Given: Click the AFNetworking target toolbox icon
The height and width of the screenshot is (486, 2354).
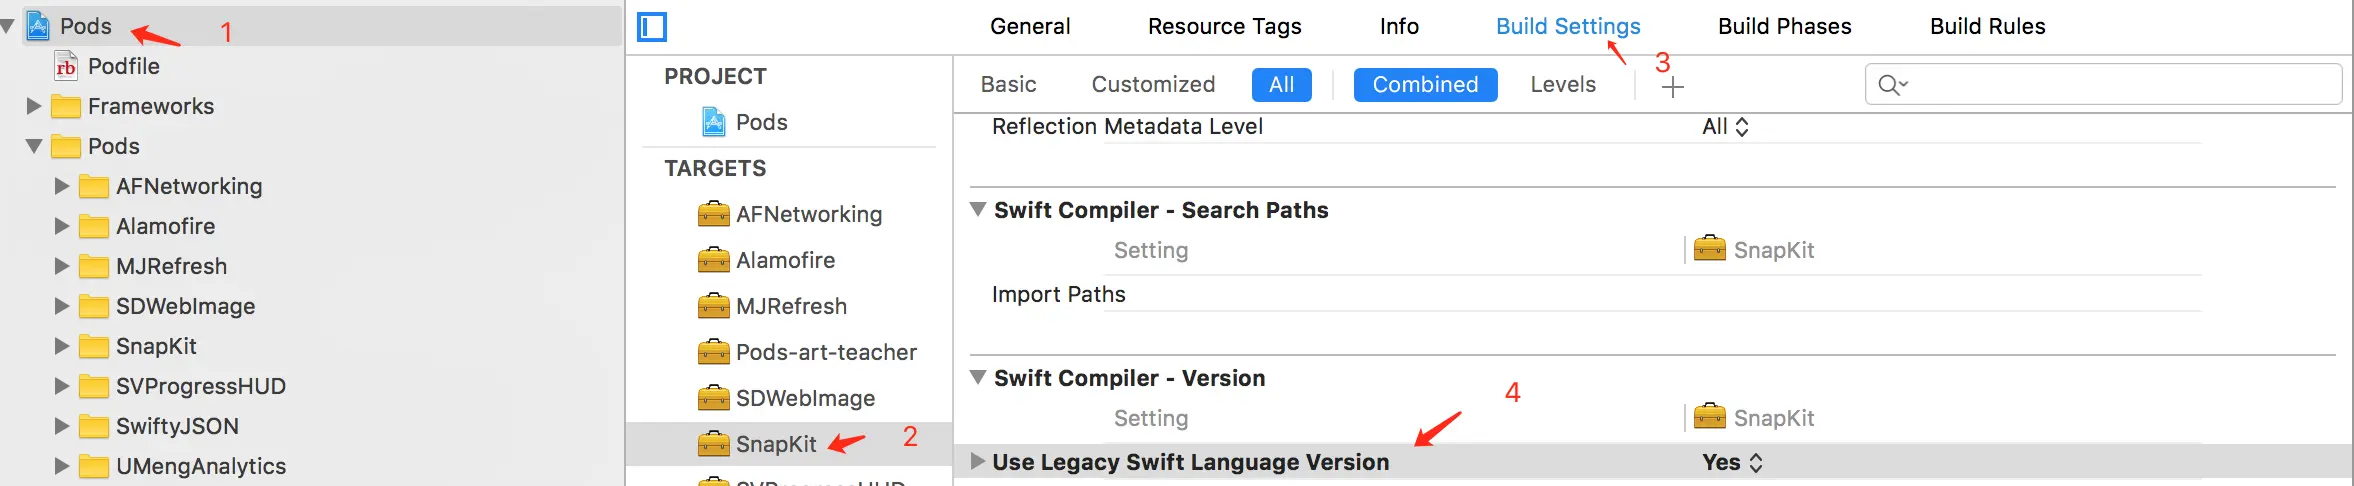Looking at the screenshot, I should point(713,214).
